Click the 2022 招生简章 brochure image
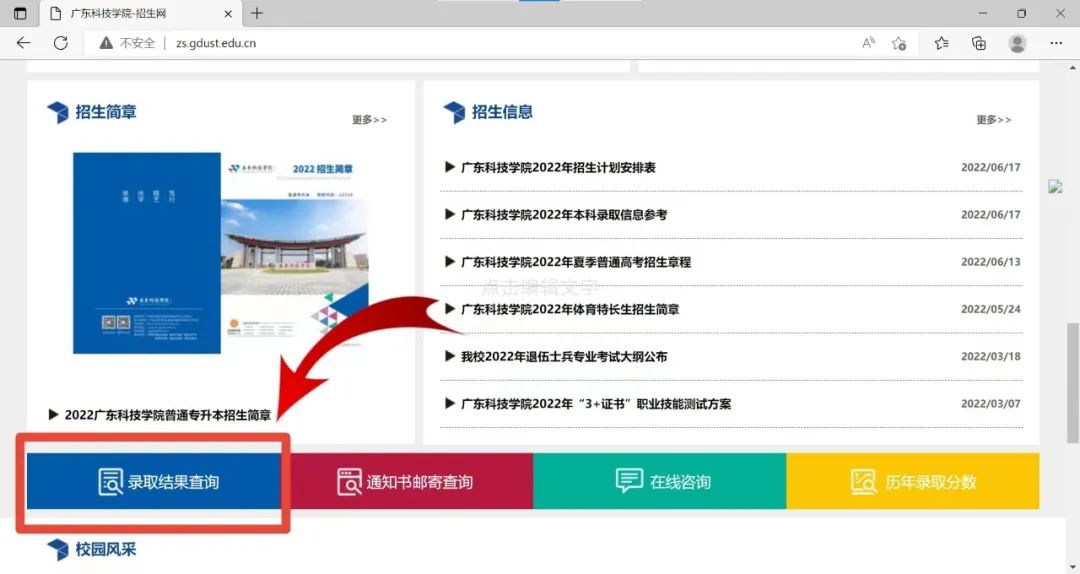The image size is (1080, 574). (221, 253)
